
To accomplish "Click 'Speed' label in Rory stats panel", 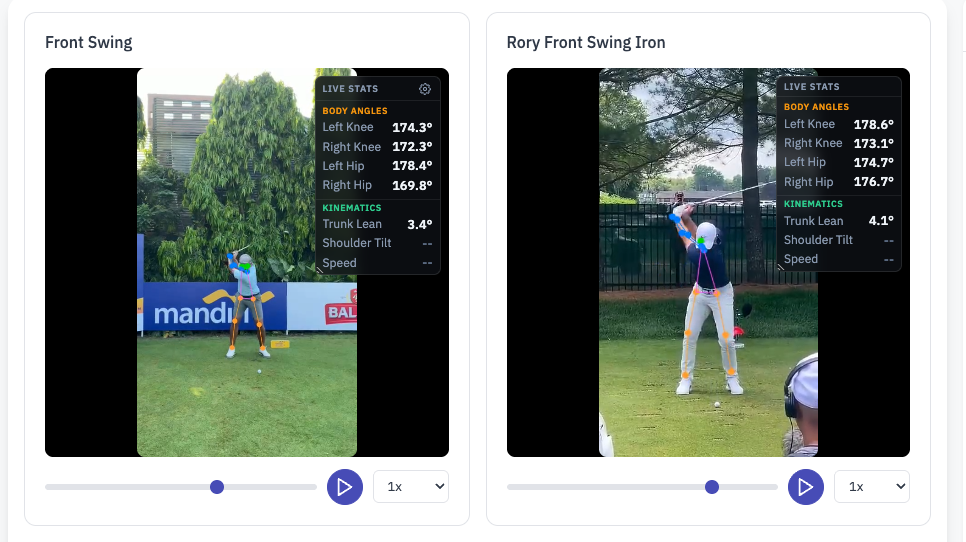I will coord(801,259).
